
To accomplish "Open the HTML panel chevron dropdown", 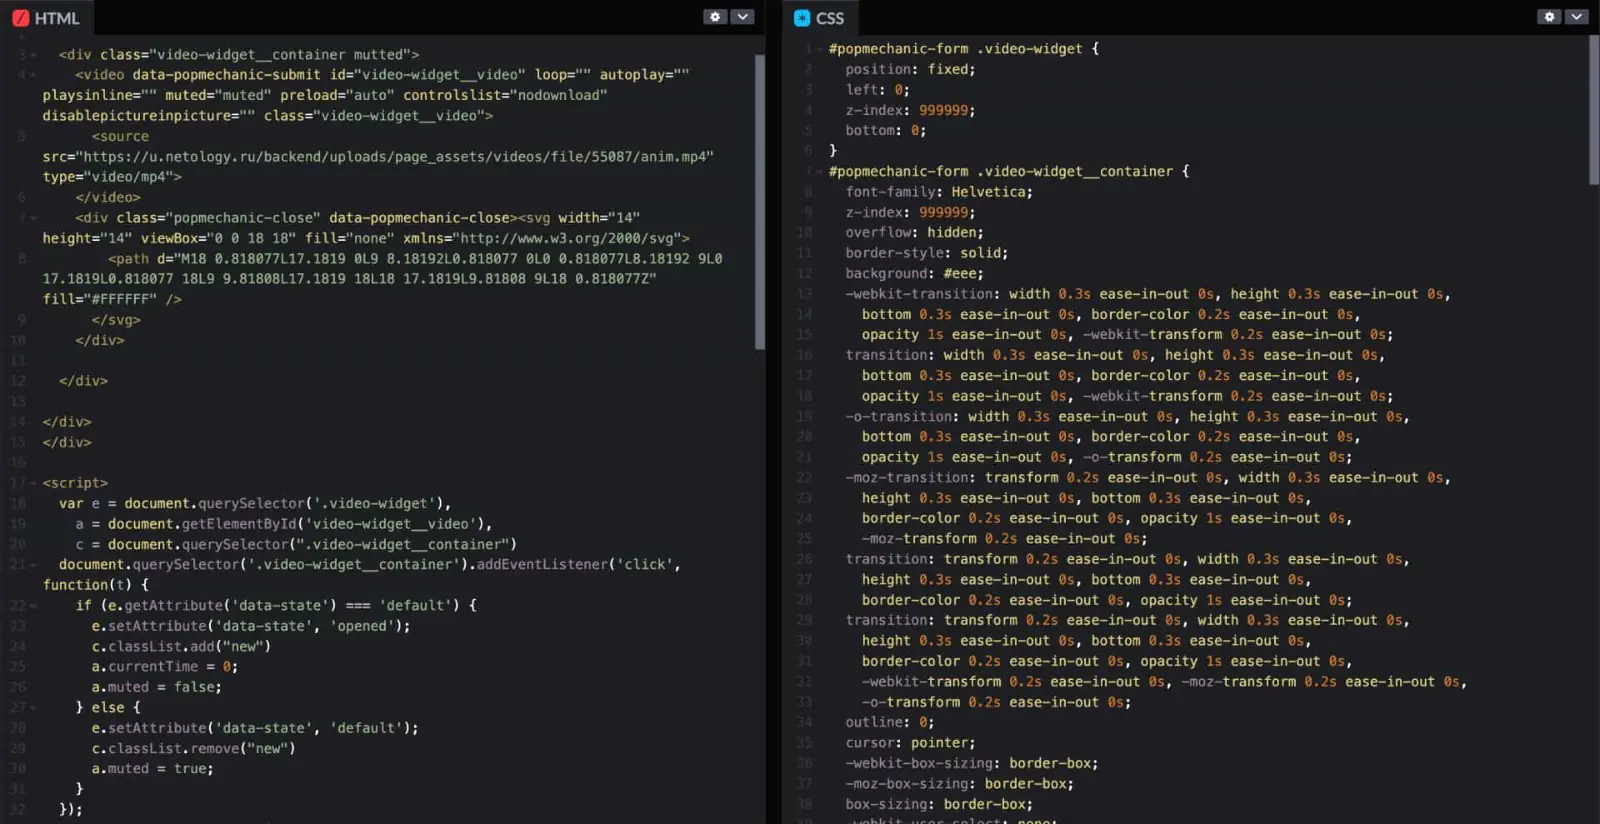I will coord(742,17).
